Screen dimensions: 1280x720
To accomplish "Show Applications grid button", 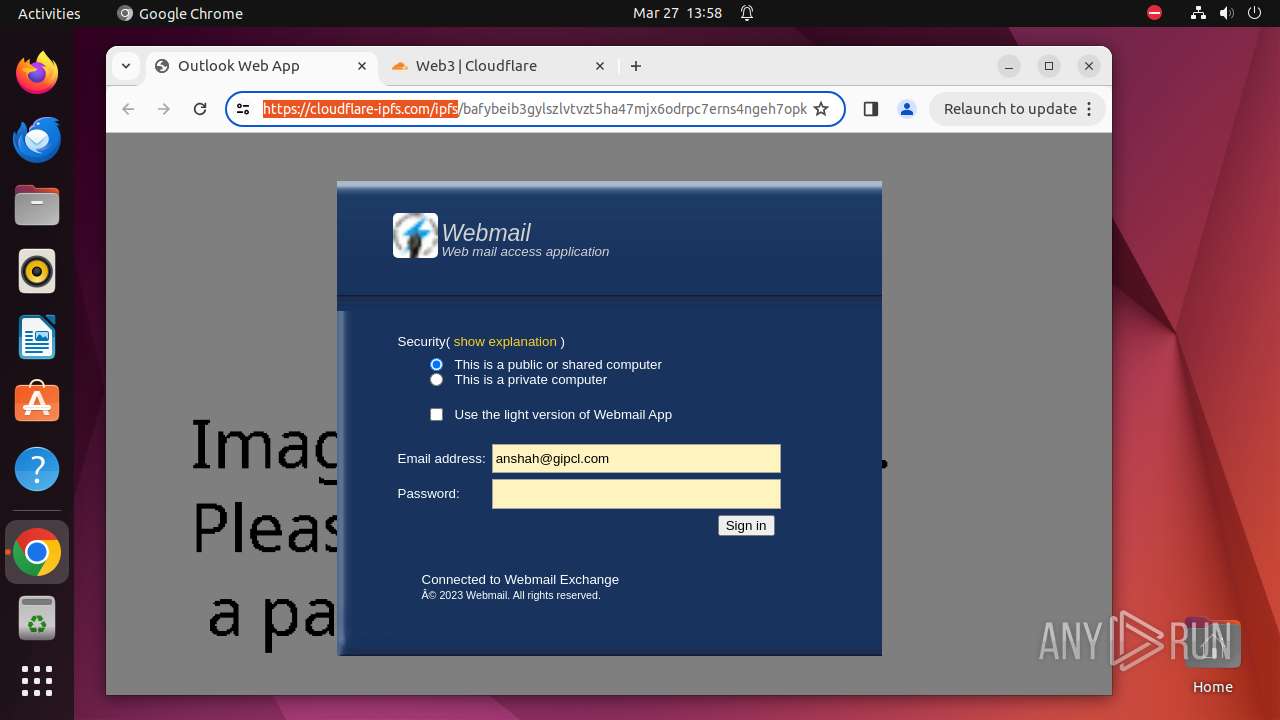I will point(37,681).
